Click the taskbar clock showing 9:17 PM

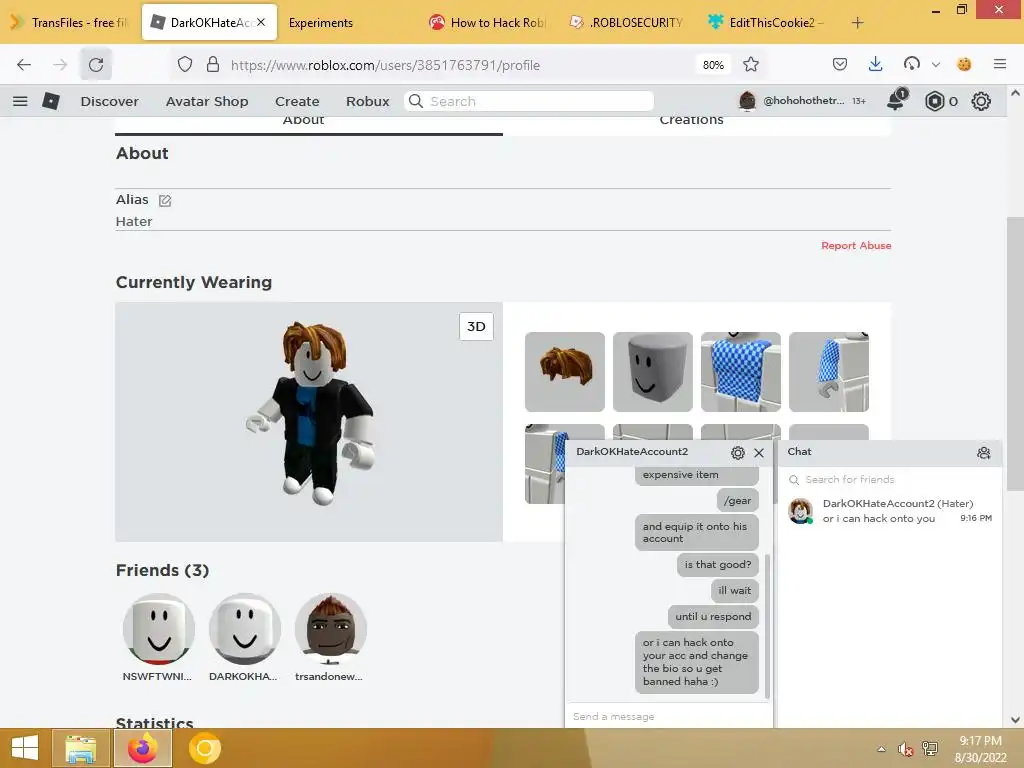tap(980, 748)
